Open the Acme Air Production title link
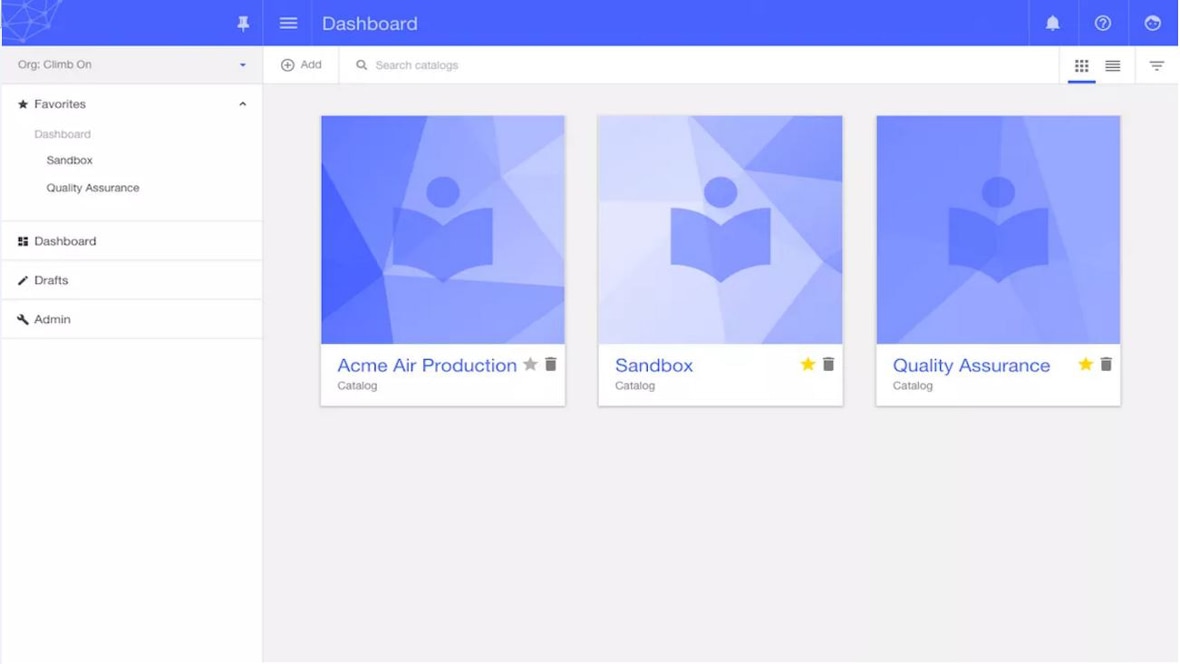 pyautogui.click(x=426, y=366)
